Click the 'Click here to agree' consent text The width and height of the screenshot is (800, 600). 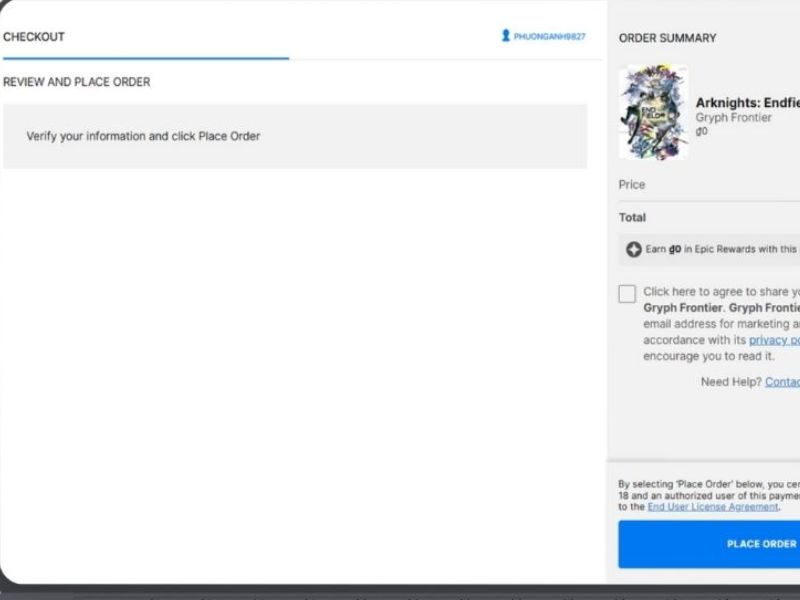pos(720,293)
